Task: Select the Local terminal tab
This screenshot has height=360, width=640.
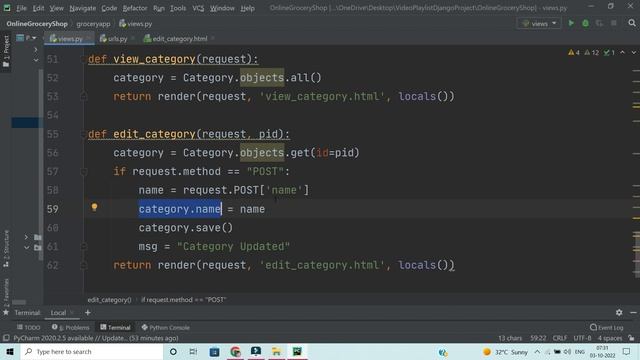Action: click(58, 313)
